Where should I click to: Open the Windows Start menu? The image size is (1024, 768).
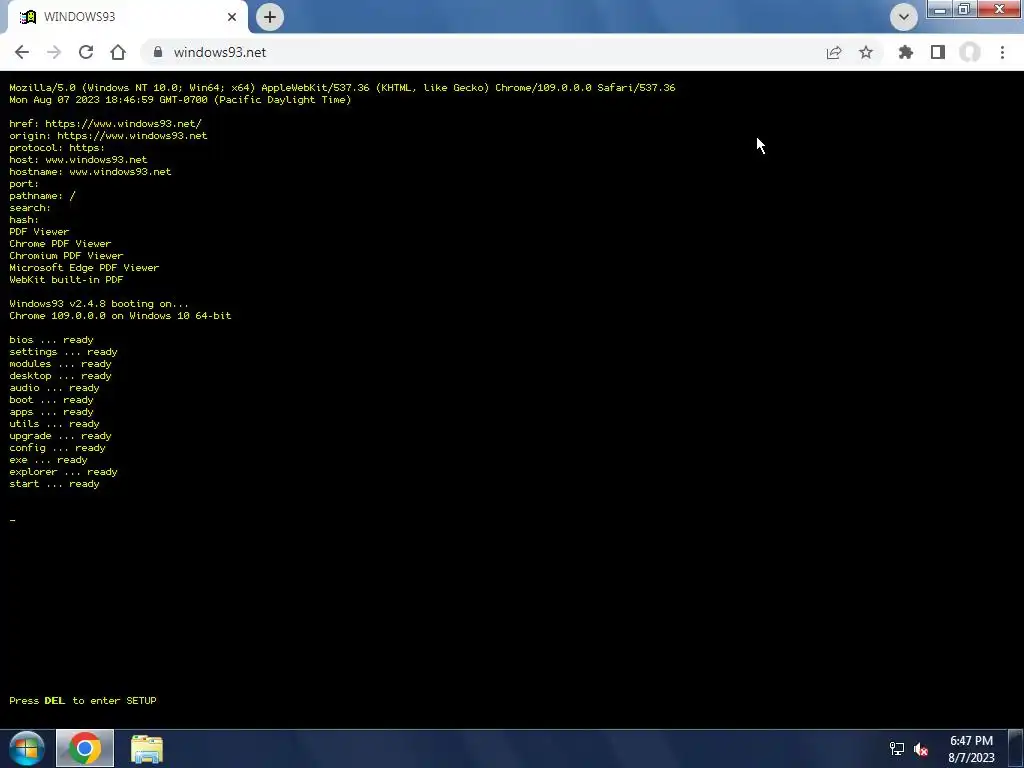tap(27, 748)
